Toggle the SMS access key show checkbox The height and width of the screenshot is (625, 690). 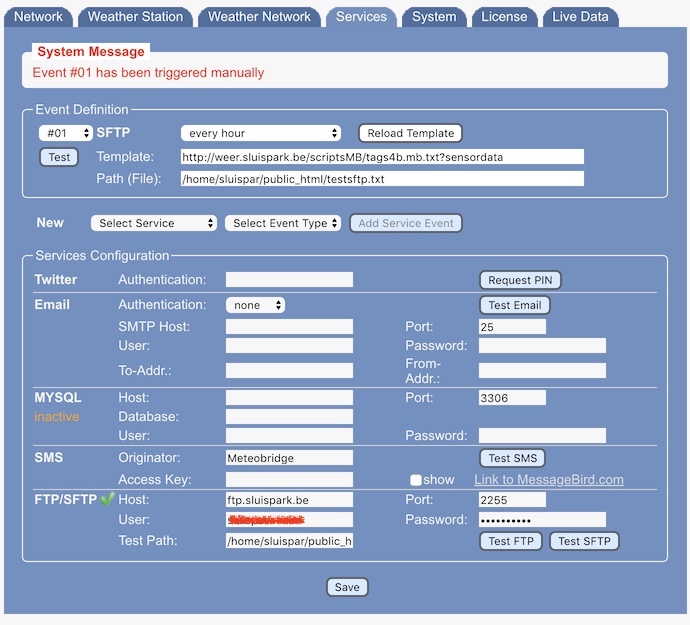415,480
